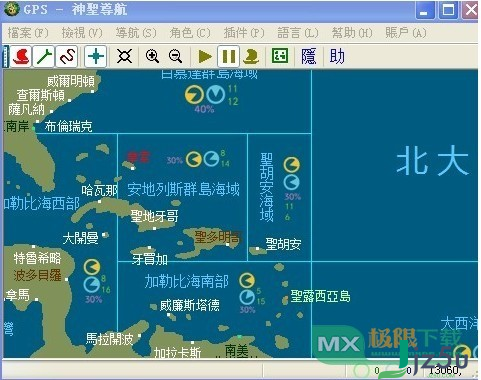Image resolution: width=481 pixels, height=380 pixels.
Task: Expand the 插件(P) plugins menu
Action: [x=244, y=33]
